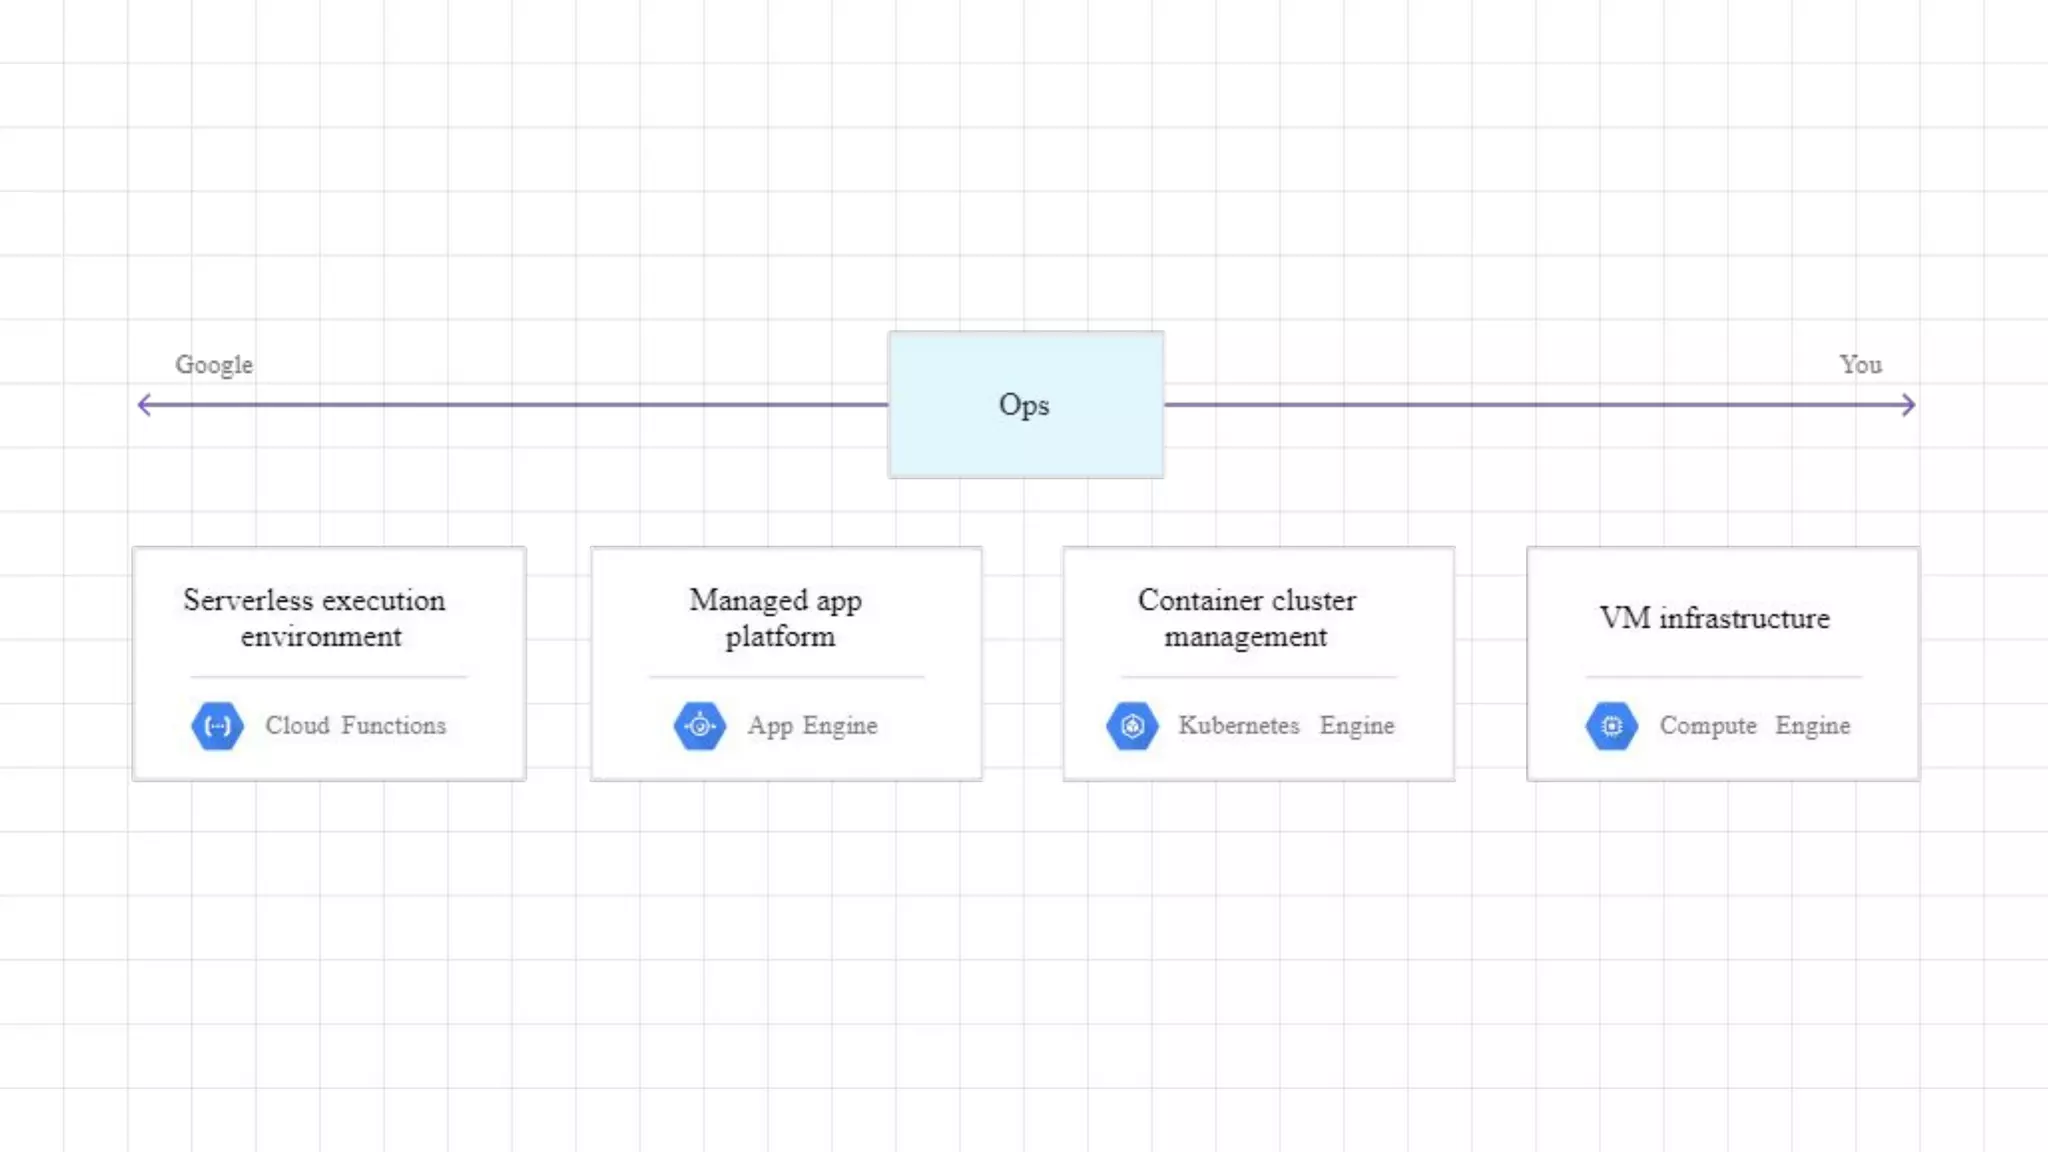The width and height of the screenshot is (2048, 1152).
Task: Select the Kubernetes Engine text label
Action: coord(1286,726)
